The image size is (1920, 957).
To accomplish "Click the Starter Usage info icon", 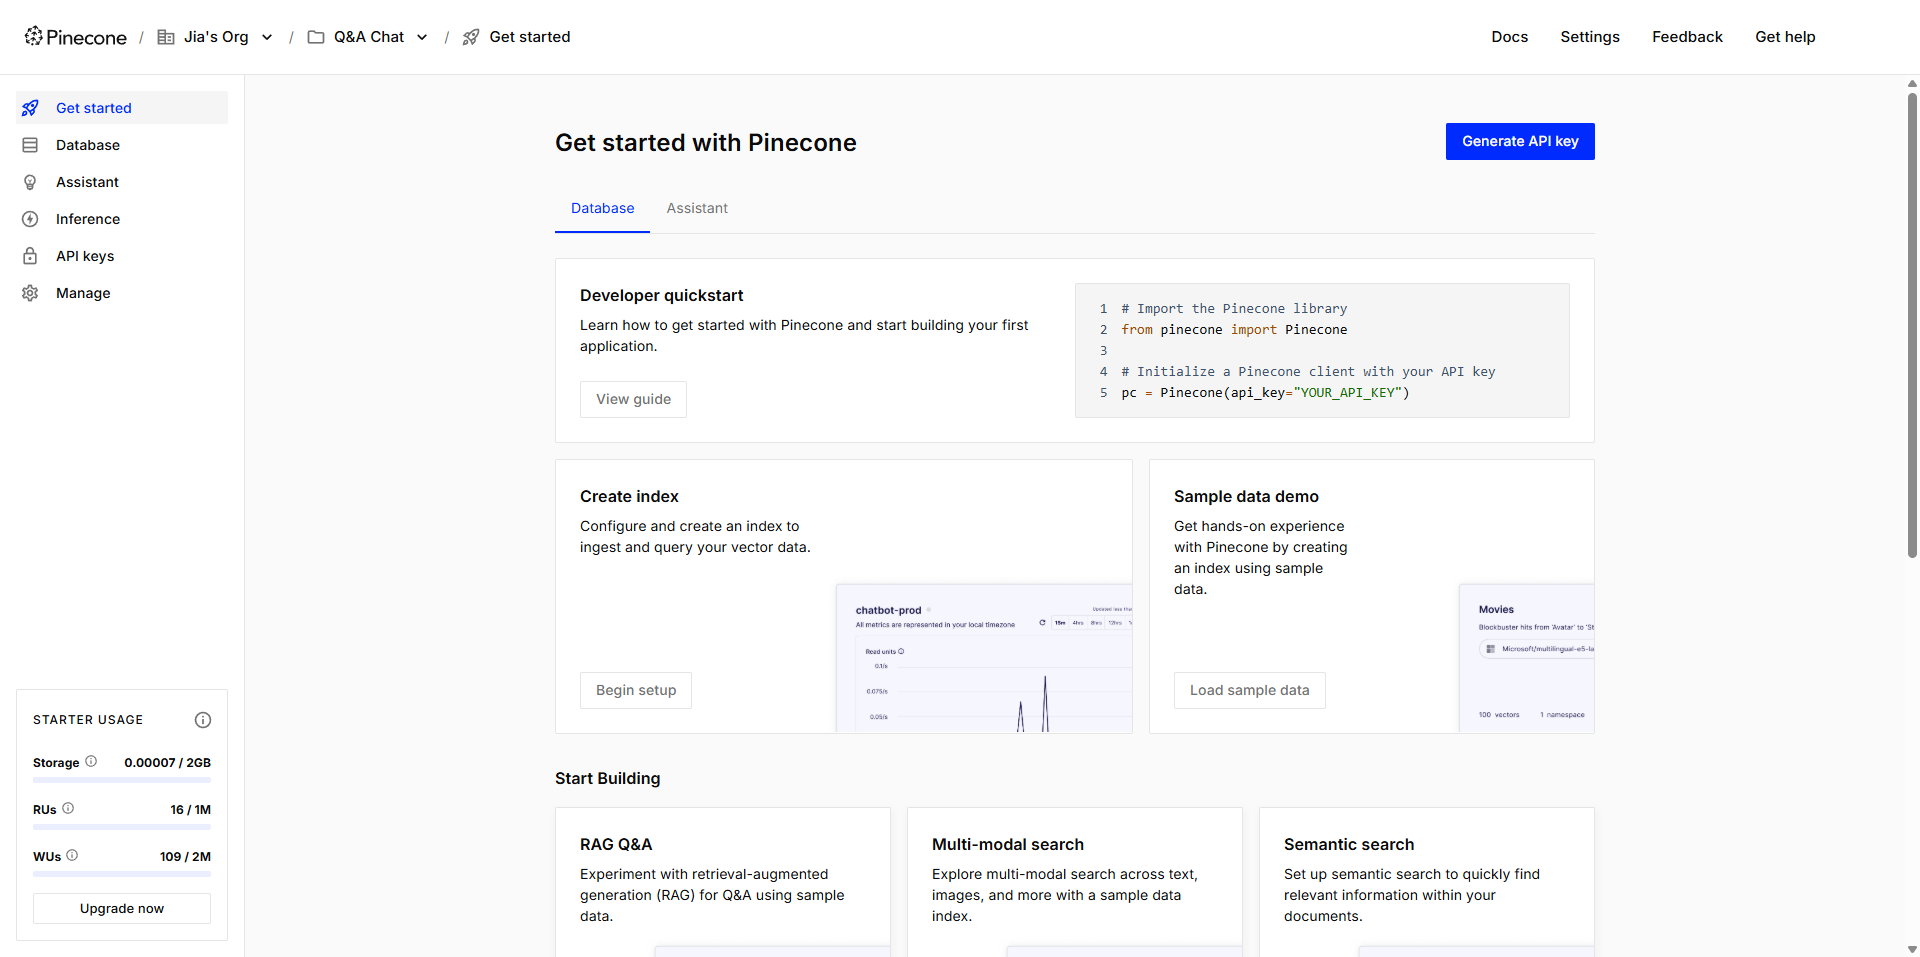I will 203,720.
